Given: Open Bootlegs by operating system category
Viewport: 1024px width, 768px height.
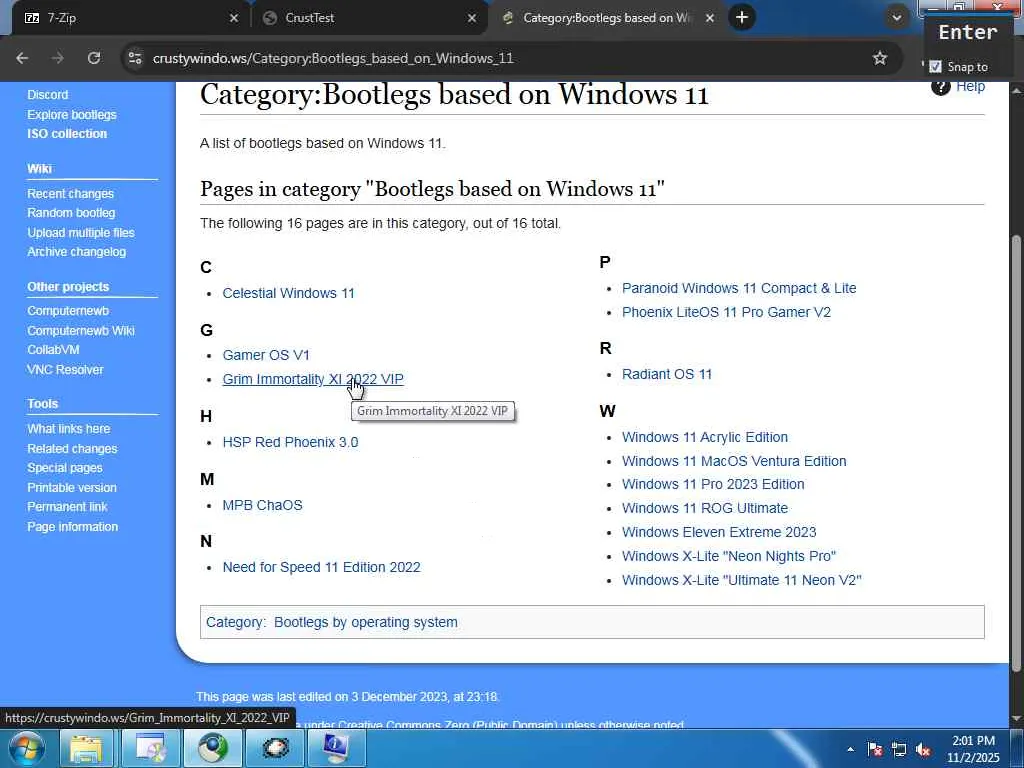Looking at the screenshot, I should (366, 622).
